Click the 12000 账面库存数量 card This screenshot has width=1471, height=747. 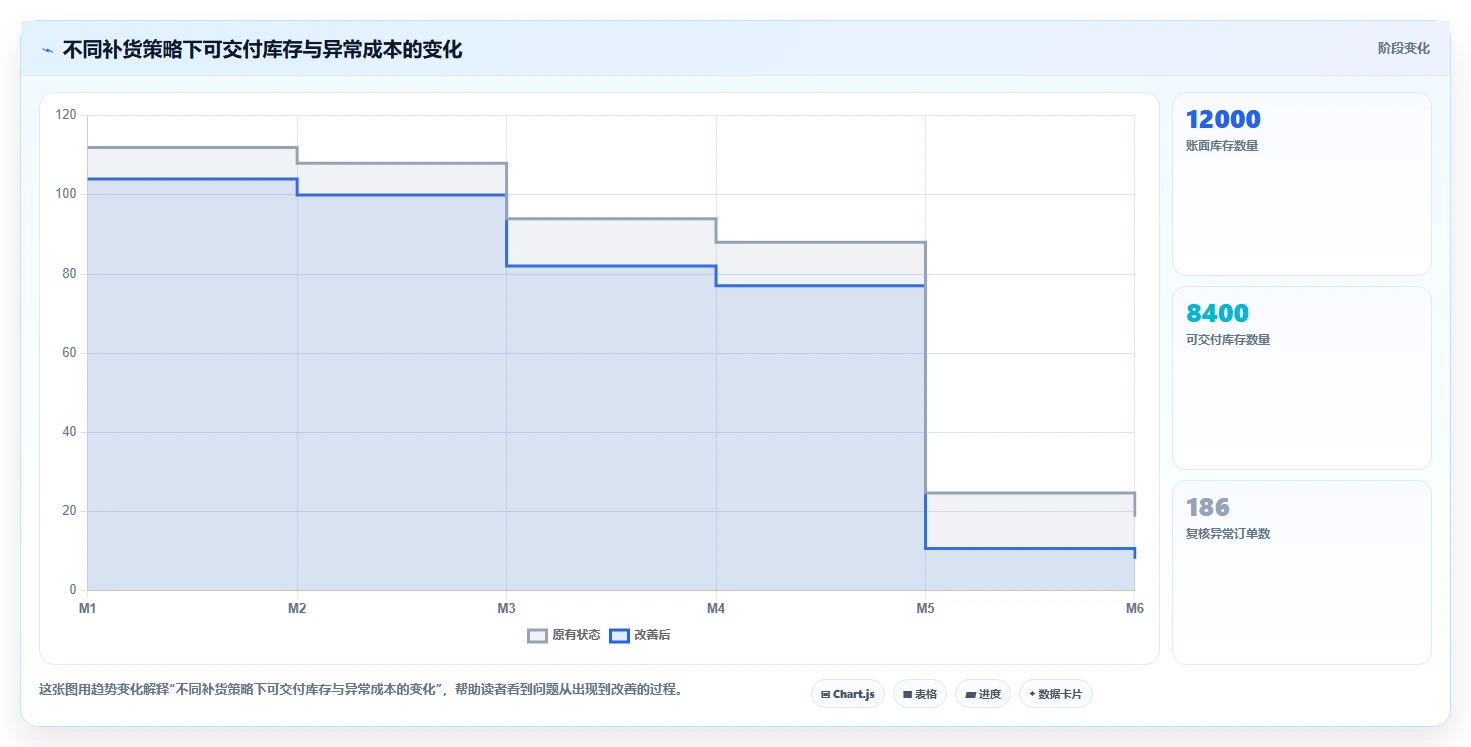pyautogui.click(x=1302, y=184)
